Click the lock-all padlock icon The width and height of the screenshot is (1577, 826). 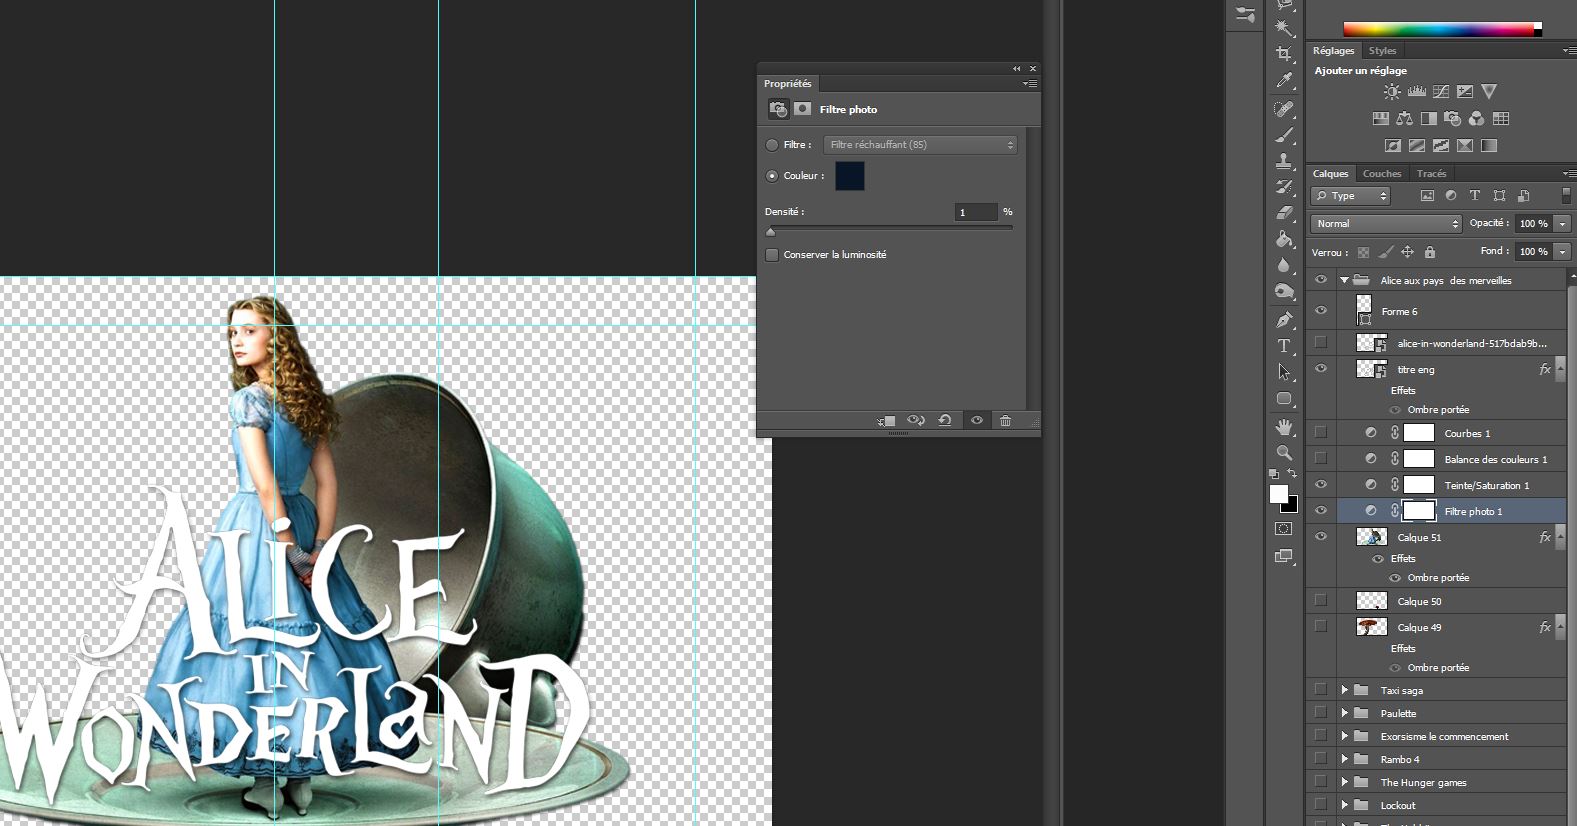1429,253
